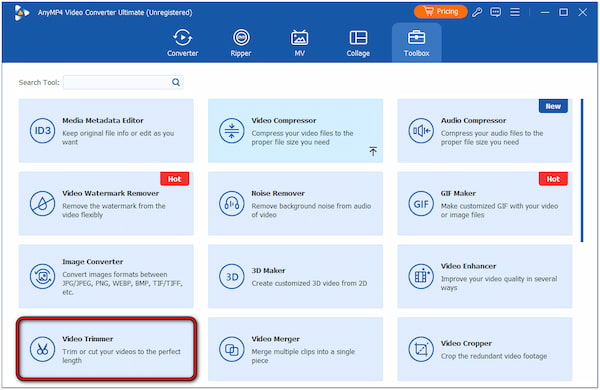Click the Noise Remover headphone icon
Image resolution: width=600 pixels, height=390 pixels.
(x=232, y=204)
